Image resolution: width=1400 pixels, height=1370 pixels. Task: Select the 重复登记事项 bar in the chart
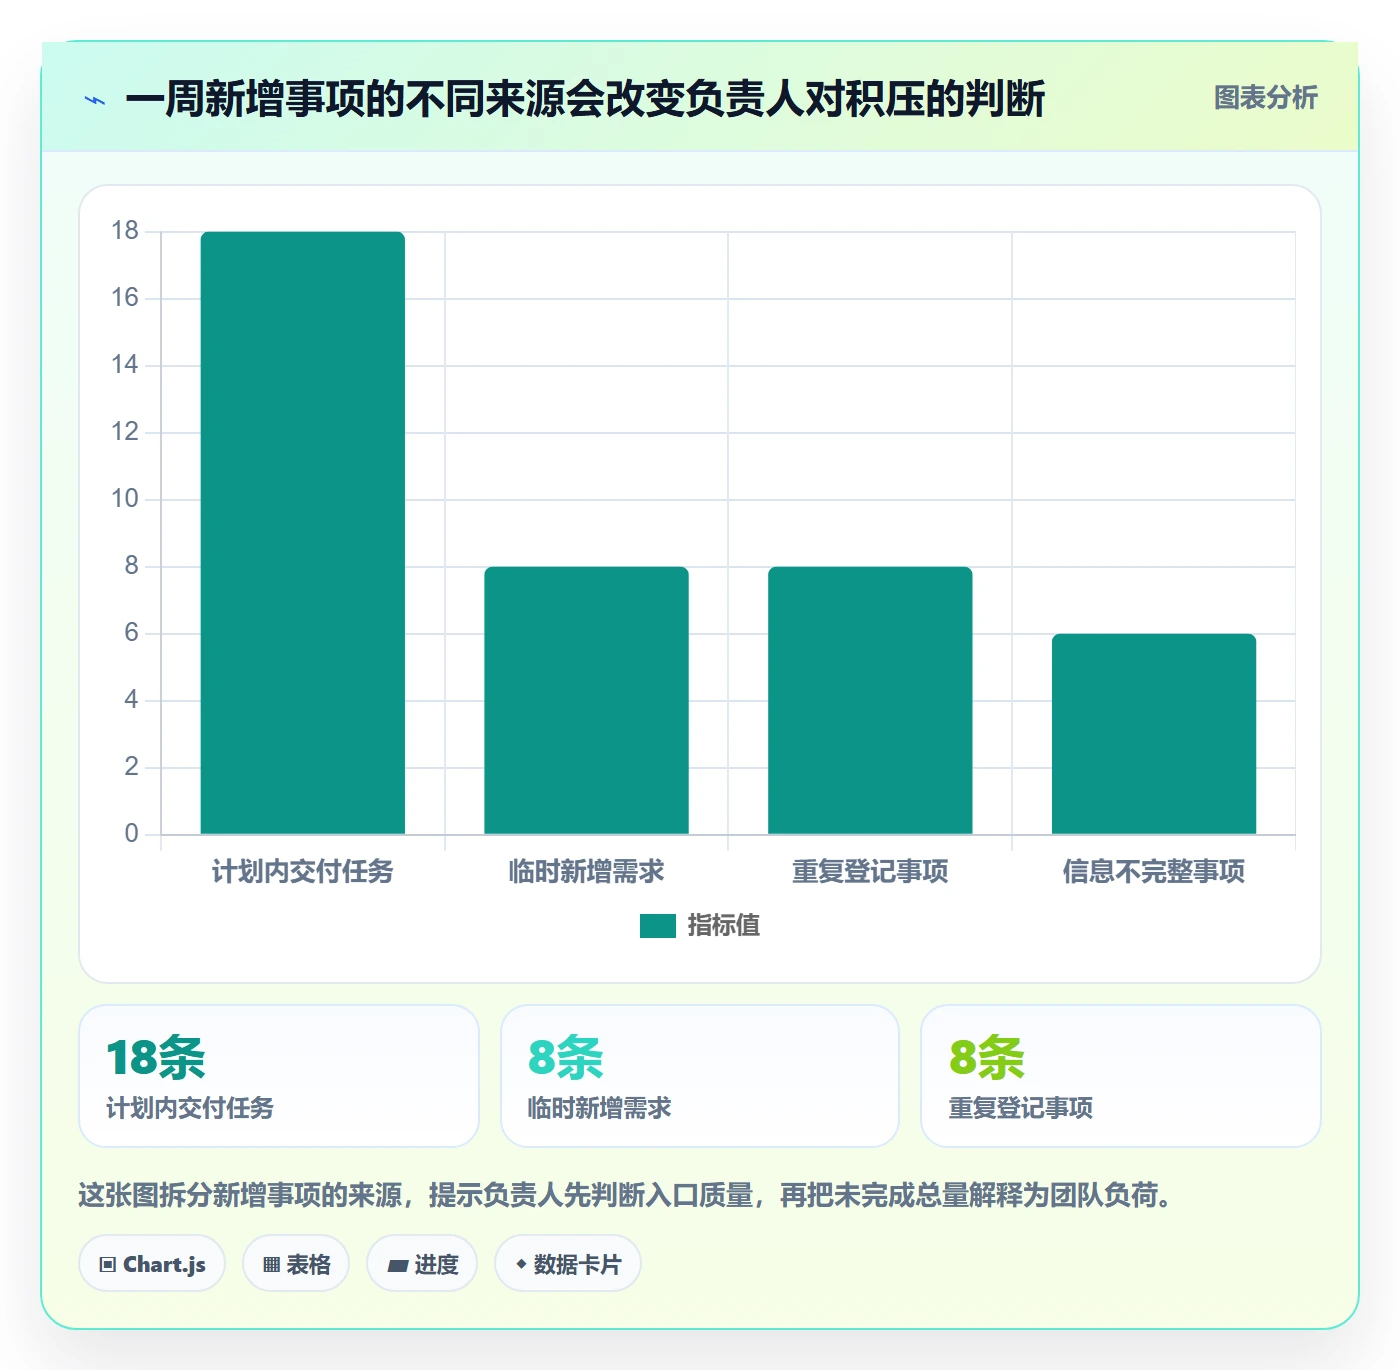[870, 700]
